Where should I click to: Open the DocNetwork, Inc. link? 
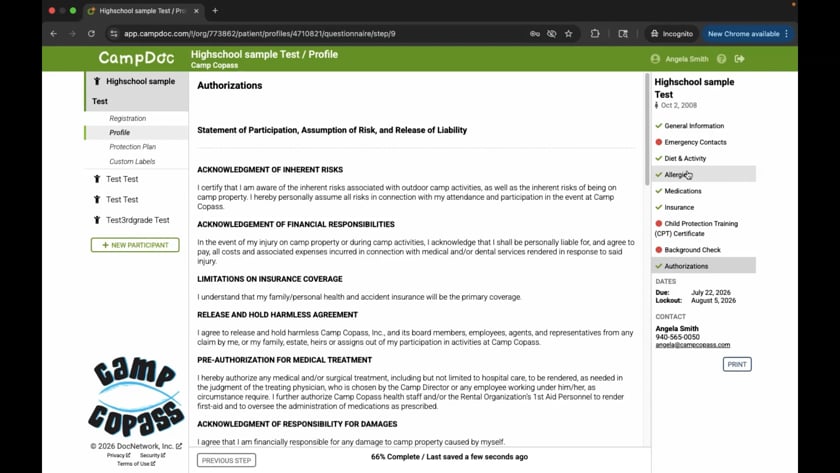(x=136, y=446)
